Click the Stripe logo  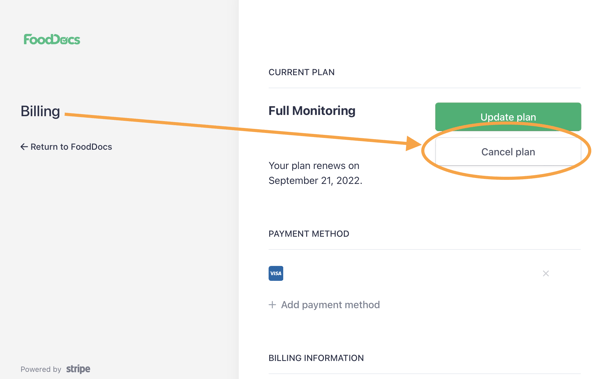coord(78,369)
